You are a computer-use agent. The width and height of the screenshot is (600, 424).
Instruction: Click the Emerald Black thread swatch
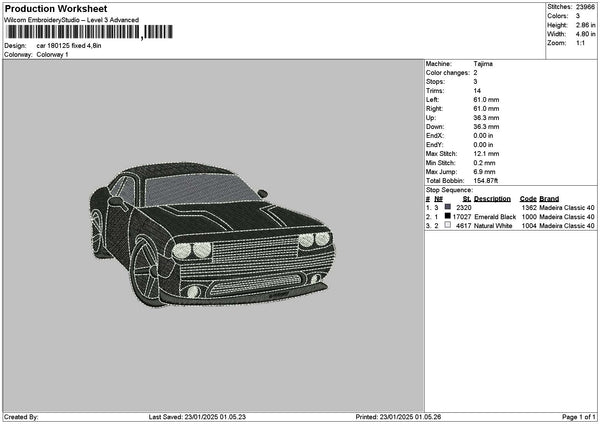pos(447,216)
